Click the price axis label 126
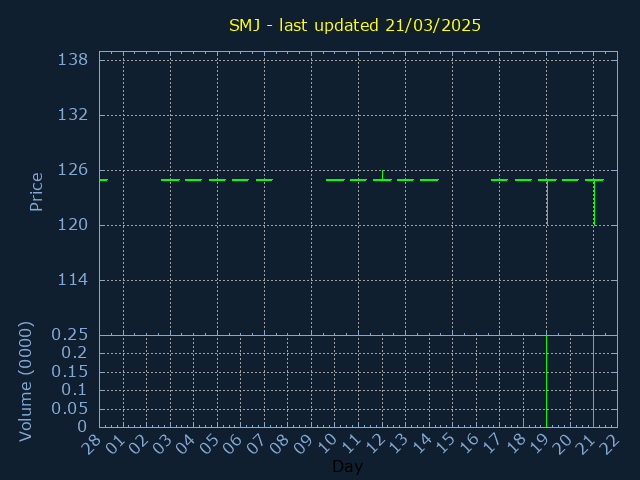This screenshot has width=640, height=480. [73, 170]
